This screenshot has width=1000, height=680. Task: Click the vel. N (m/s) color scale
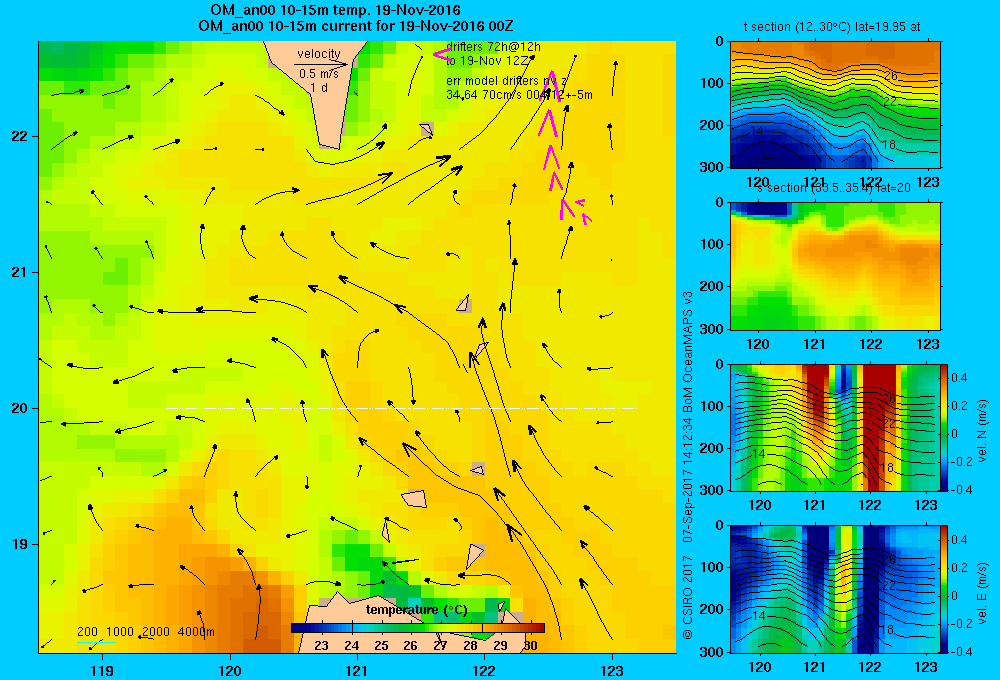pyautogui.click(x=945, y=427)
